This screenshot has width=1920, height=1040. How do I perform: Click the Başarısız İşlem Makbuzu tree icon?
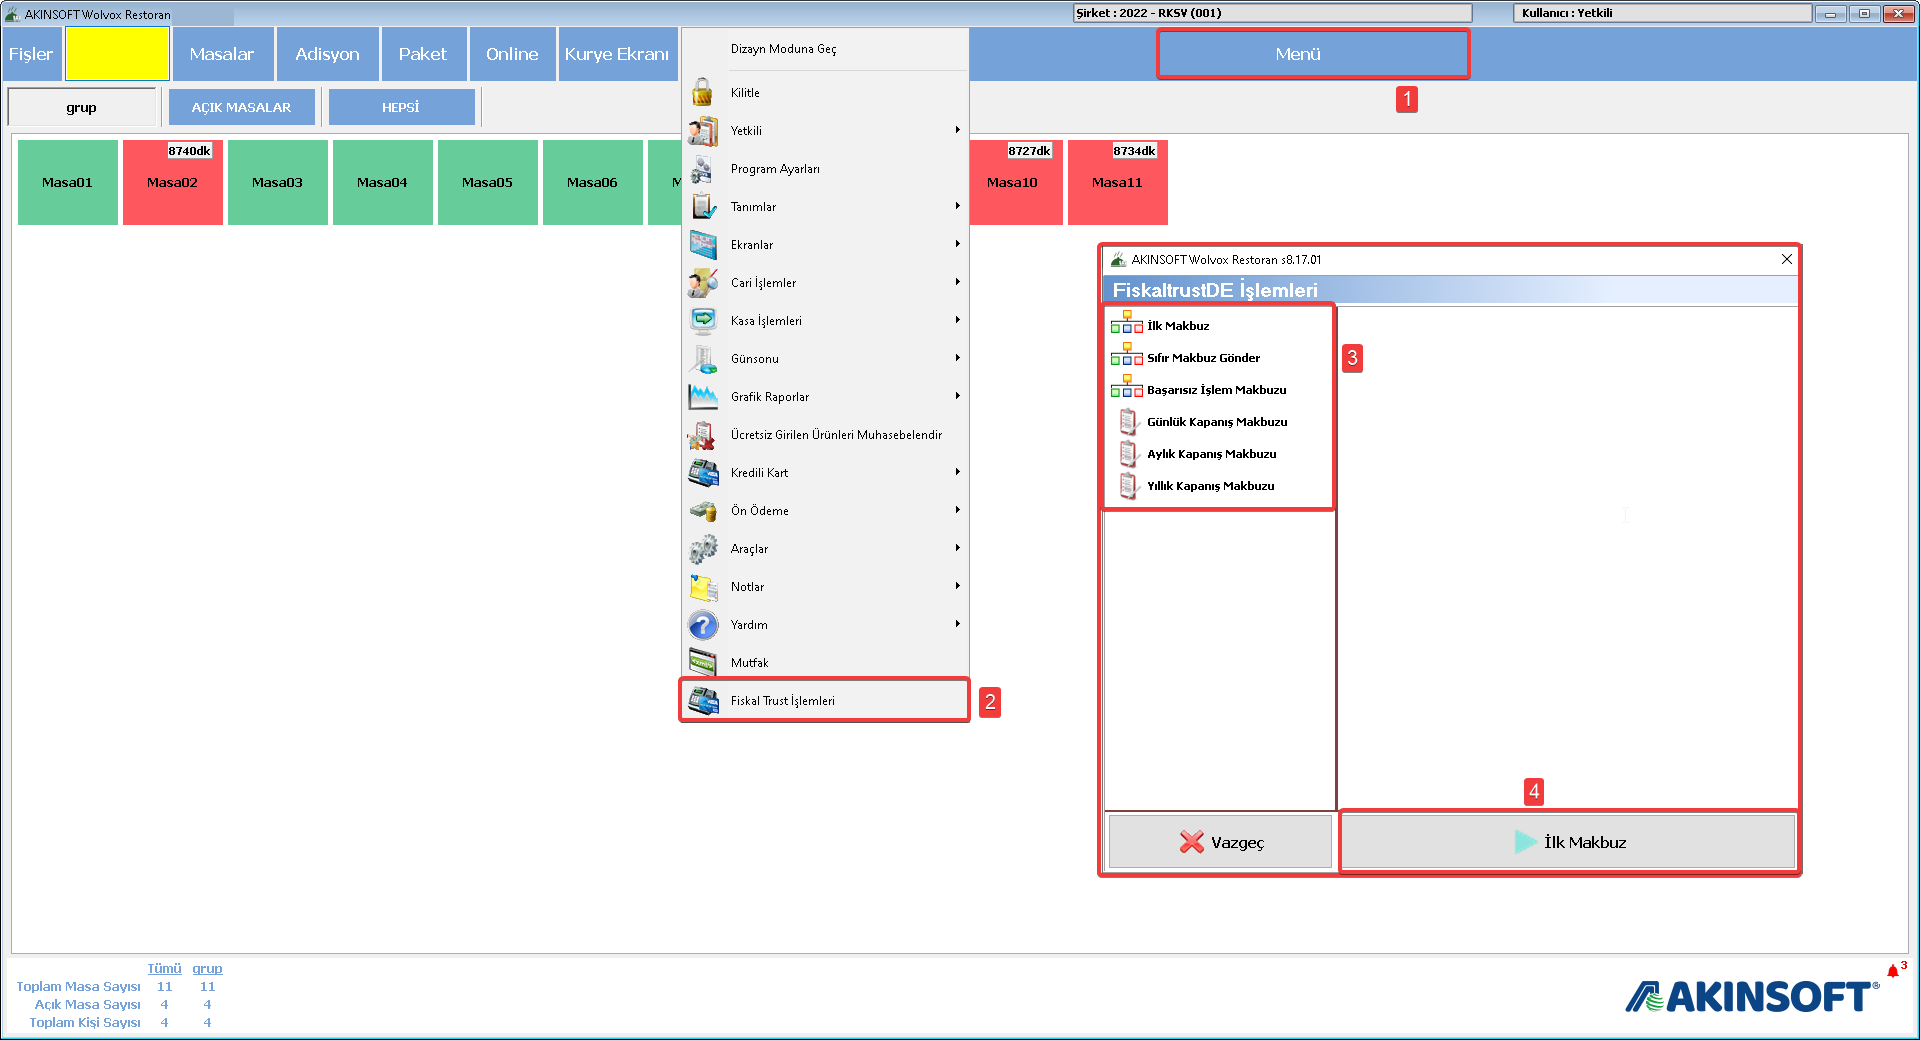[x=1127, y=387]
